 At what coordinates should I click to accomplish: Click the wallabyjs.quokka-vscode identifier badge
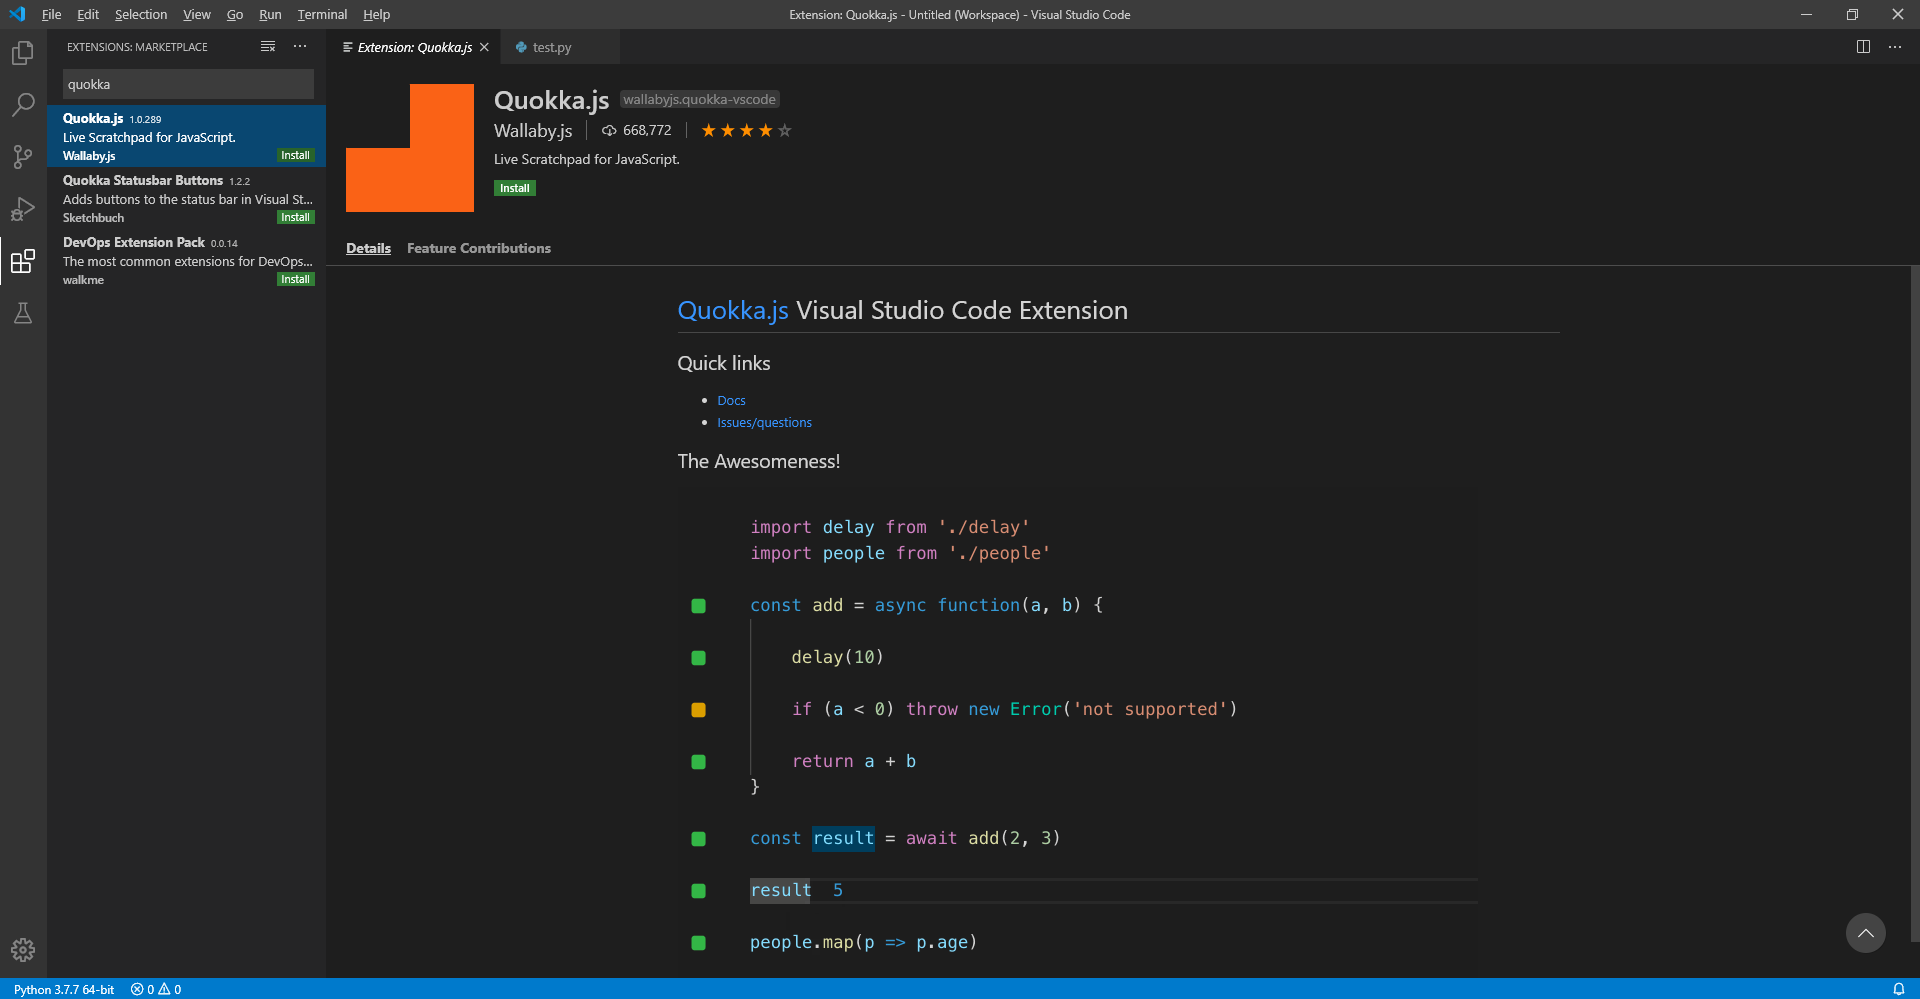tap(699, 99)
